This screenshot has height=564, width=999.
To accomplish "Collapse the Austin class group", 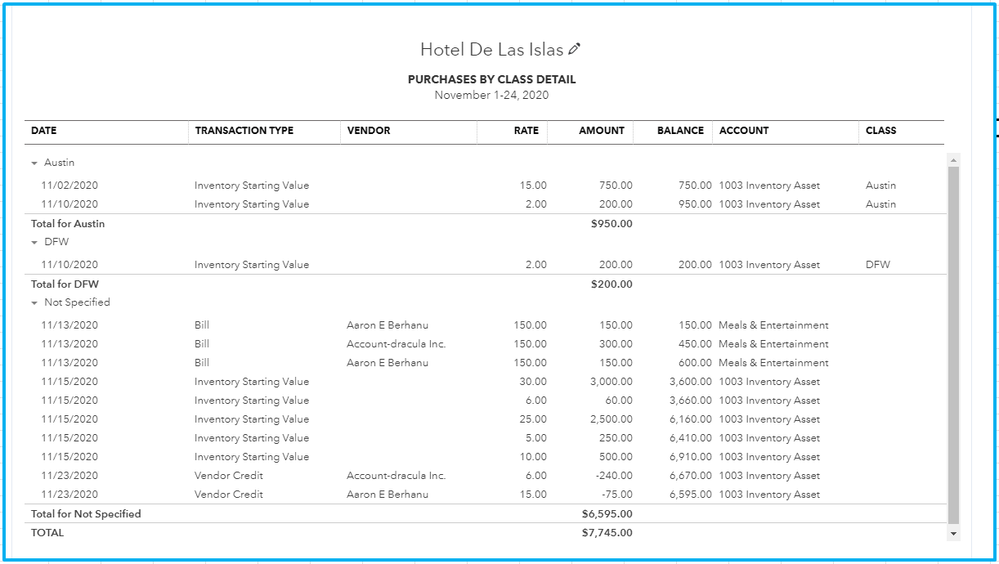I will [x=34, y=163].
